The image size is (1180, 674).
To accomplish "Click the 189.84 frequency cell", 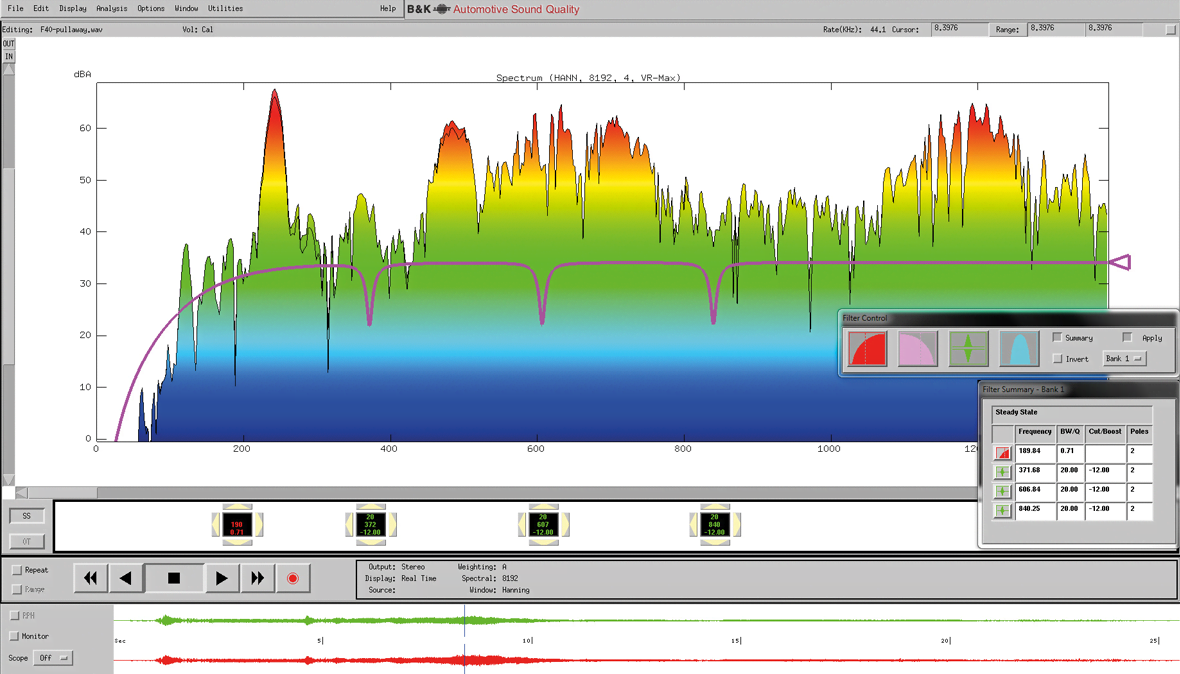I will pyautogui.click(x=1036, y=452).
